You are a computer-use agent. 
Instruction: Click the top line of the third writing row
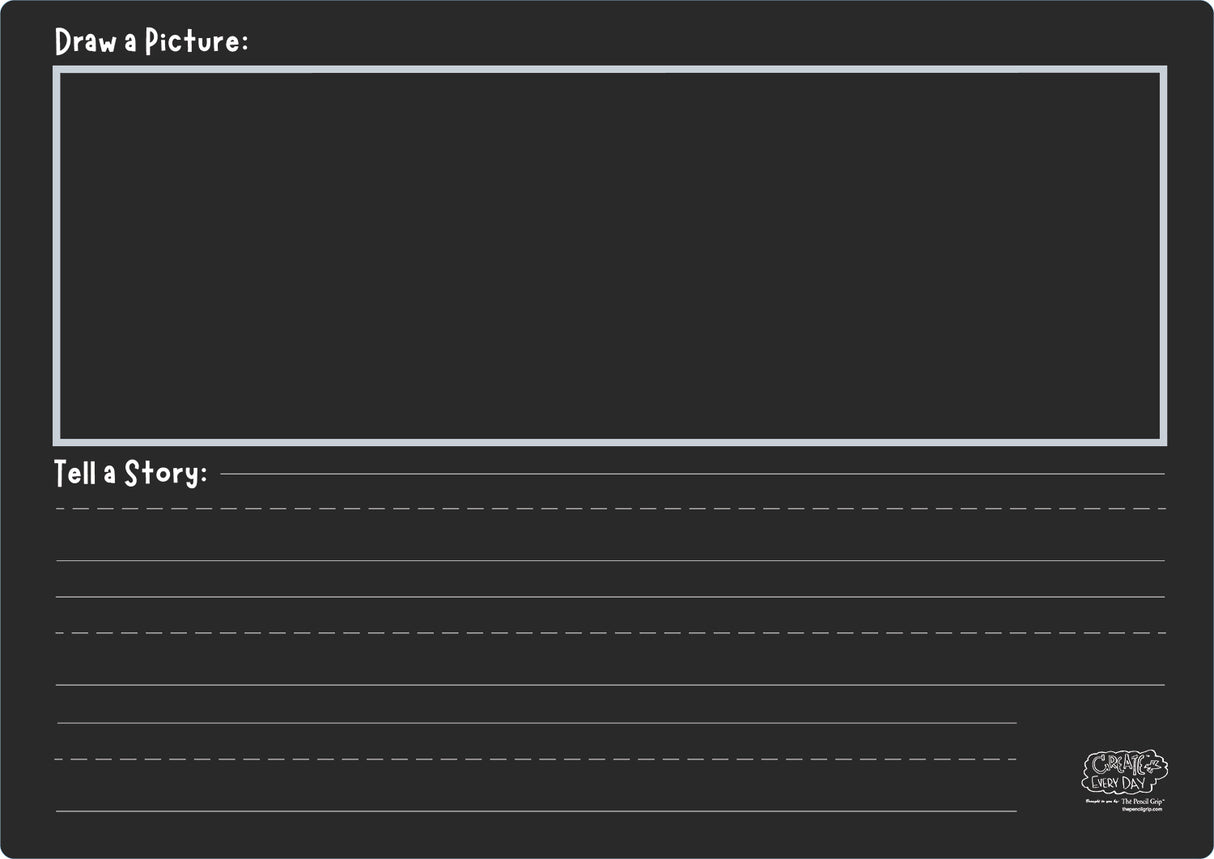click(x=536, y=722)
